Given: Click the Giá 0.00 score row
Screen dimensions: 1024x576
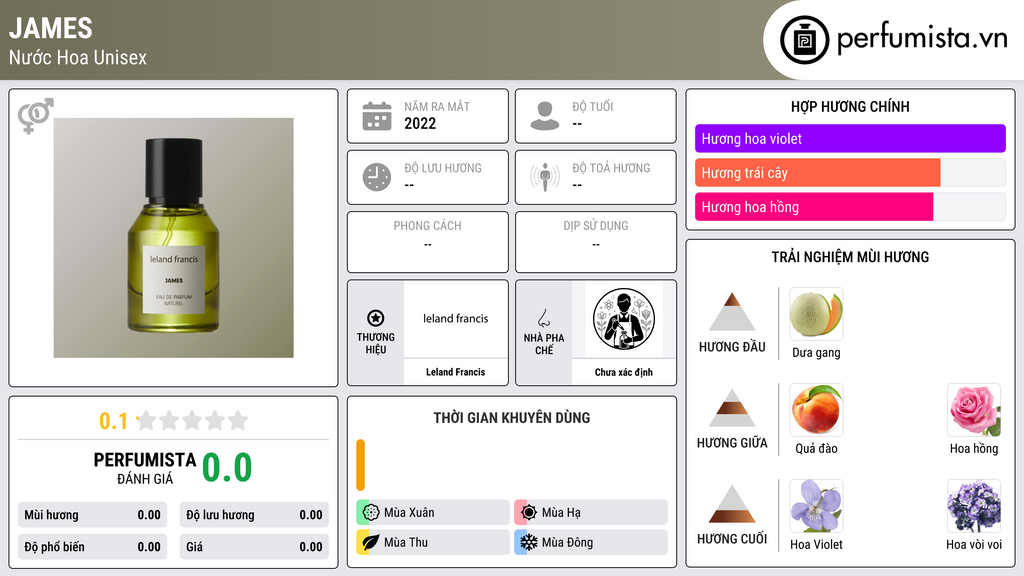Looking at the screenshot, I should 254,547.
